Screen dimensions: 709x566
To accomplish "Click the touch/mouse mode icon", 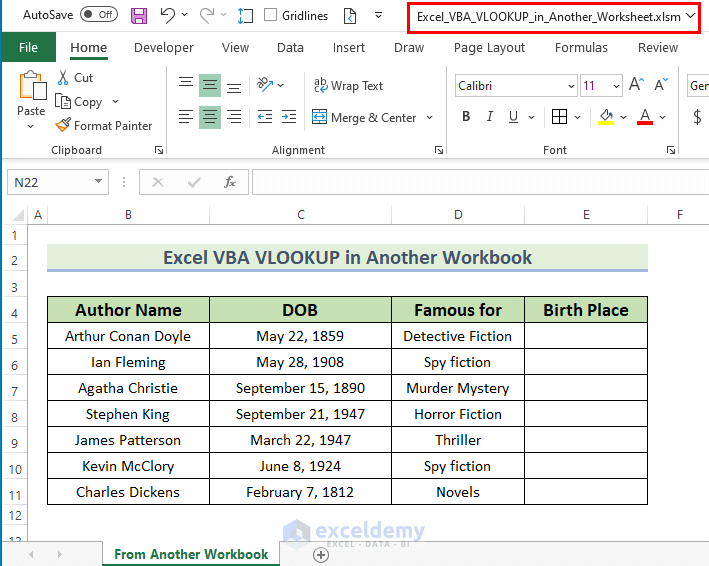I will tap(245, 16).
